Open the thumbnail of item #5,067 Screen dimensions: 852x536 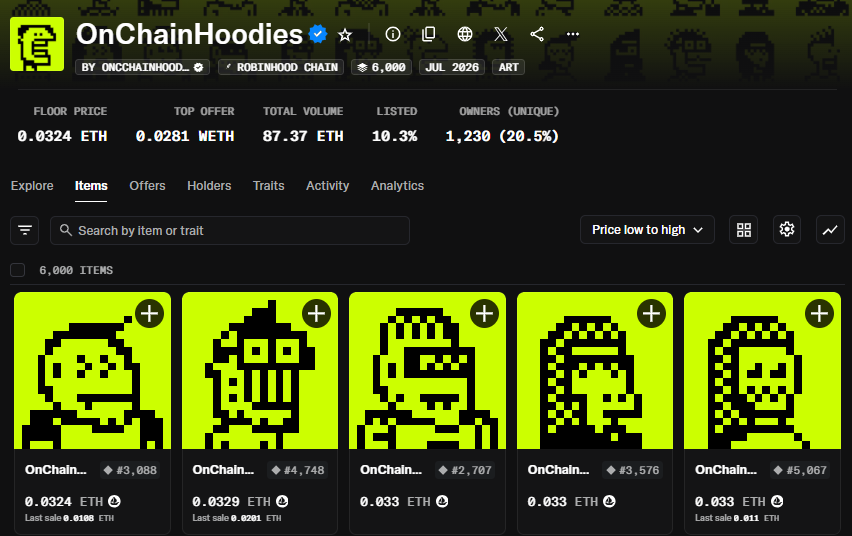click(x=762, y=371)
